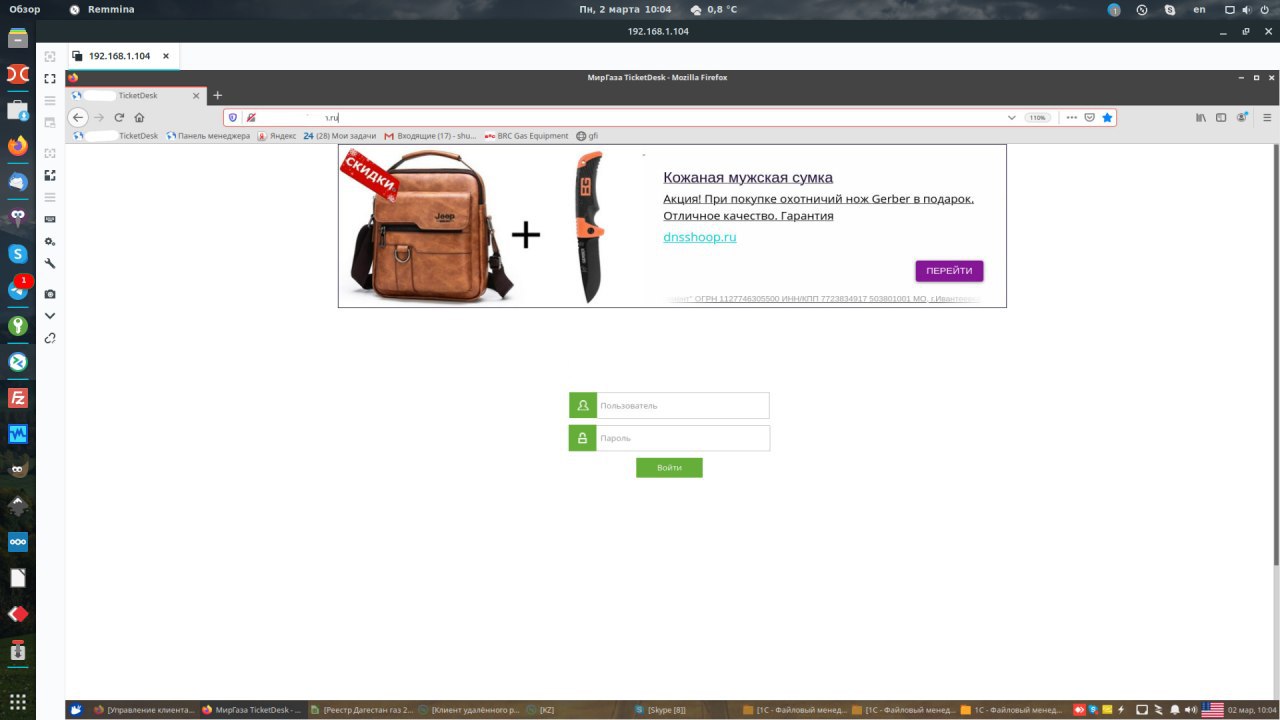Open Яндекс bookmark
The height and width of the screenshot is (720, 1280).
click(x=277, y=136)
